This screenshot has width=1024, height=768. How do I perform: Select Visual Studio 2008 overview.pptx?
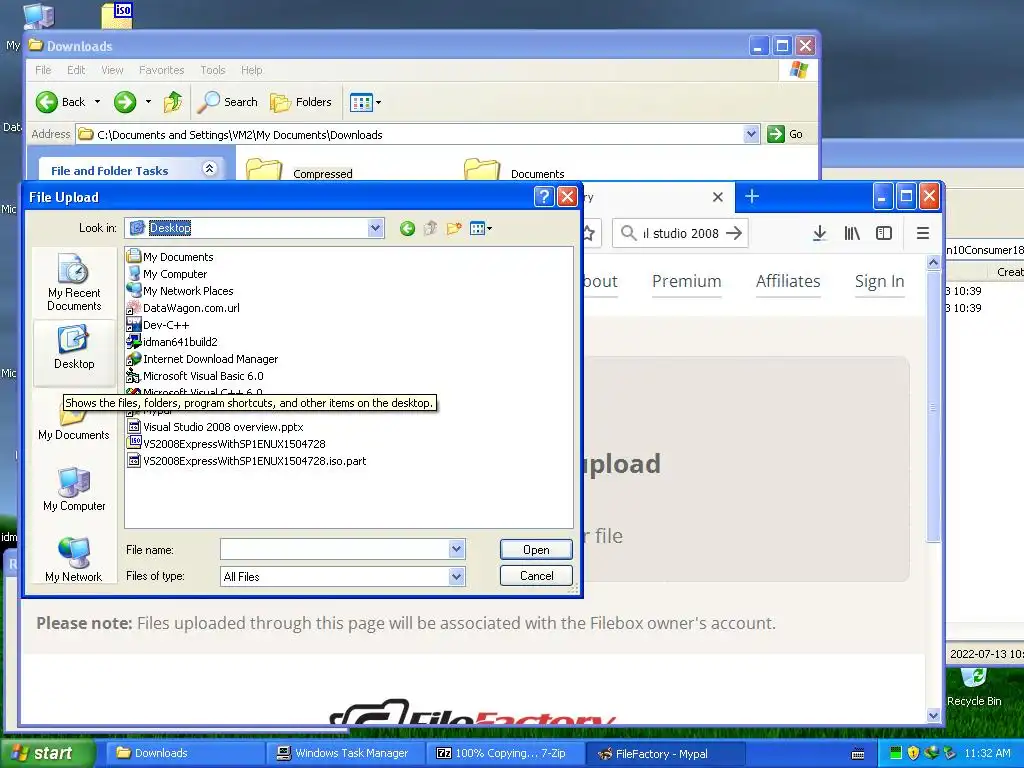216,426
